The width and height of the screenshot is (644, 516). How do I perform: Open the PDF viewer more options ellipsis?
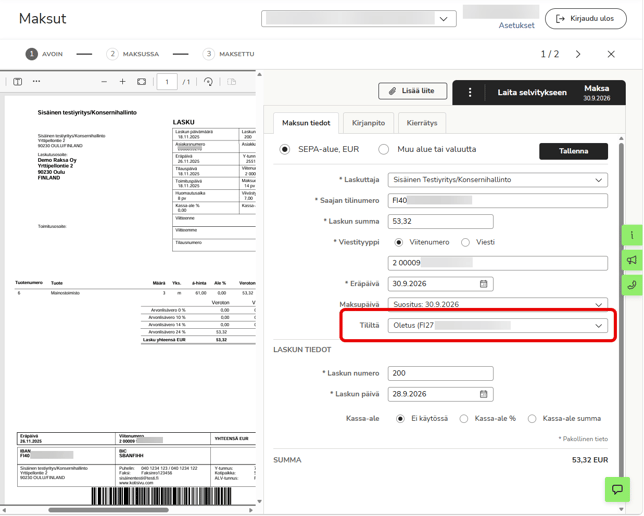37,81
